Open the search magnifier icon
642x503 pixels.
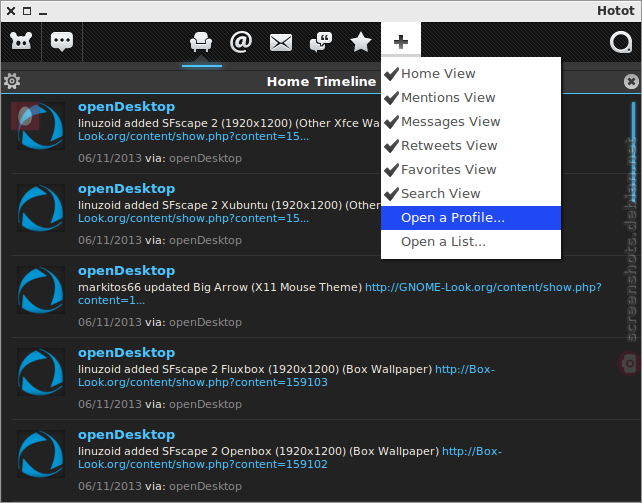point(621,42)
